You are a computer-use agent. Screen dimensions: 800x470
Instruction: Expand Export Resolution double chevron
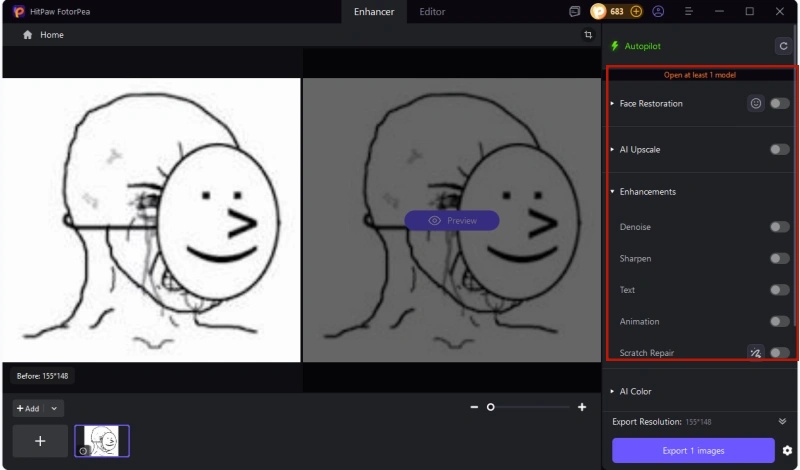pyautogui.click(x=782, y=422)
